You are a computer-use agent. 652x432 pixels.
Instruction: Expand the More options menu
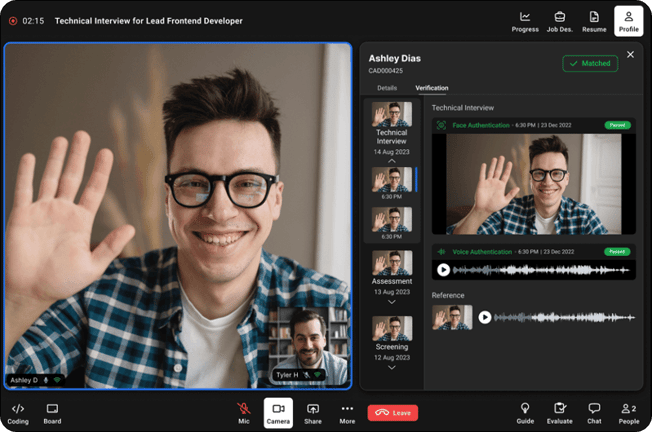tap(347, 409)
